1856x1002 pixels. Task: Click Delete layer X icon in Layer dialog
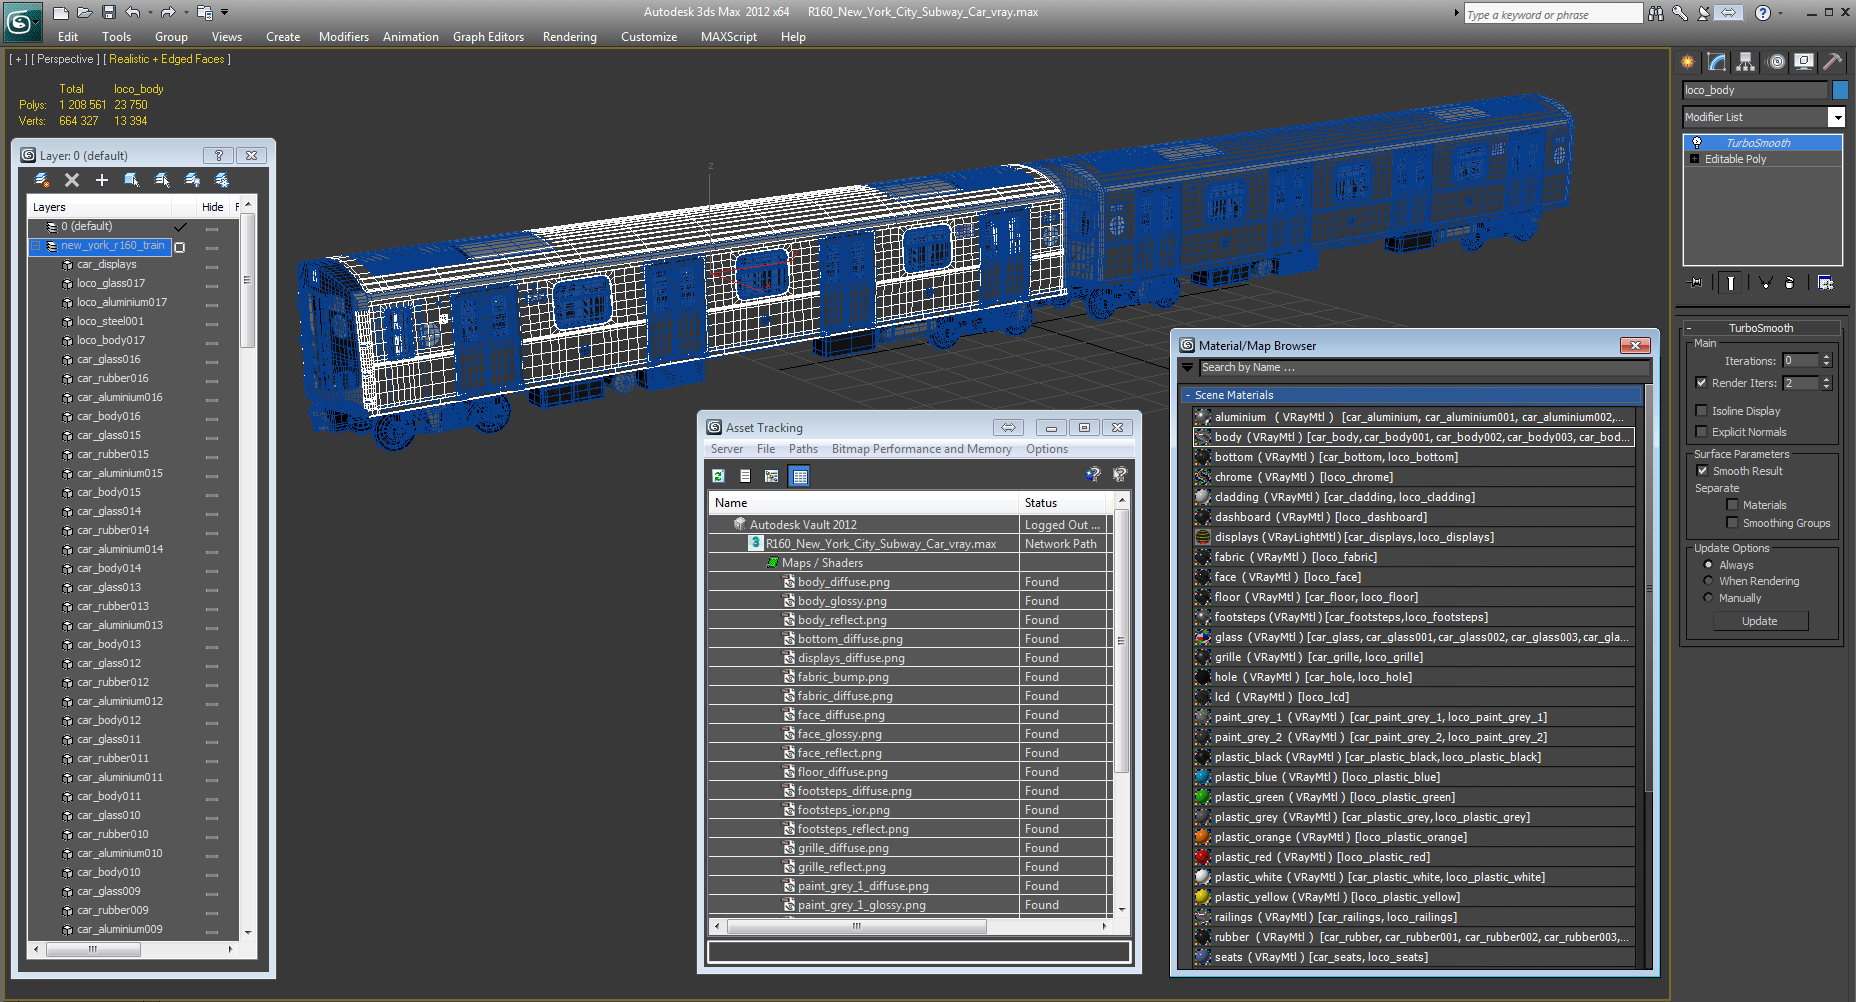point(72,180)
